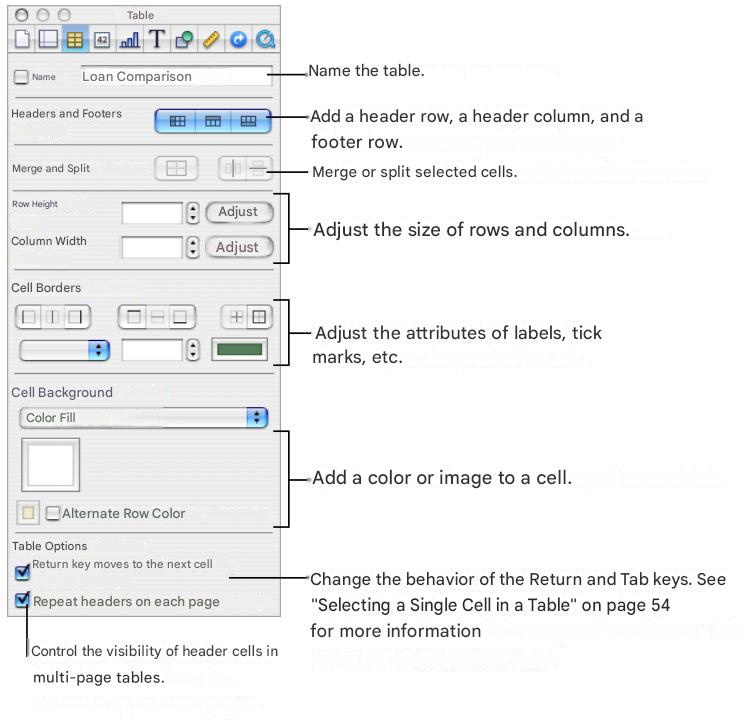Select the inner horizontal cell border
The width and height of the screenshot is (748, 722).
pyautogui.click(x=157, y=317)
